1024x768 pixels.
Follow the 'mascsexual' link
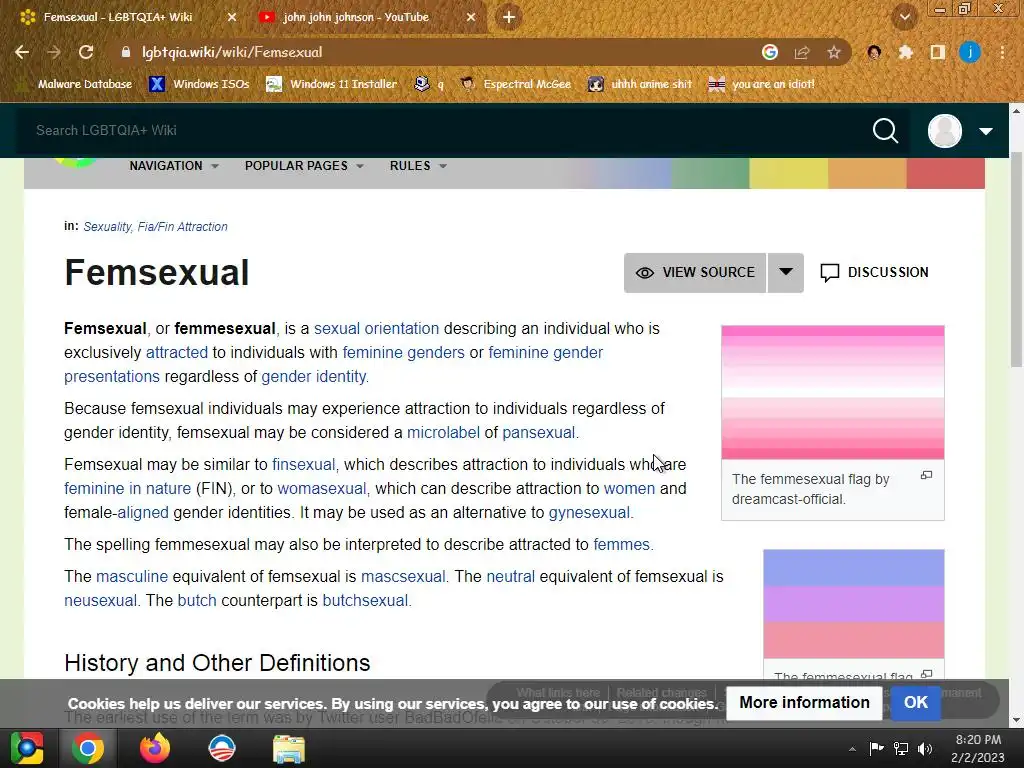pos(403,577)
